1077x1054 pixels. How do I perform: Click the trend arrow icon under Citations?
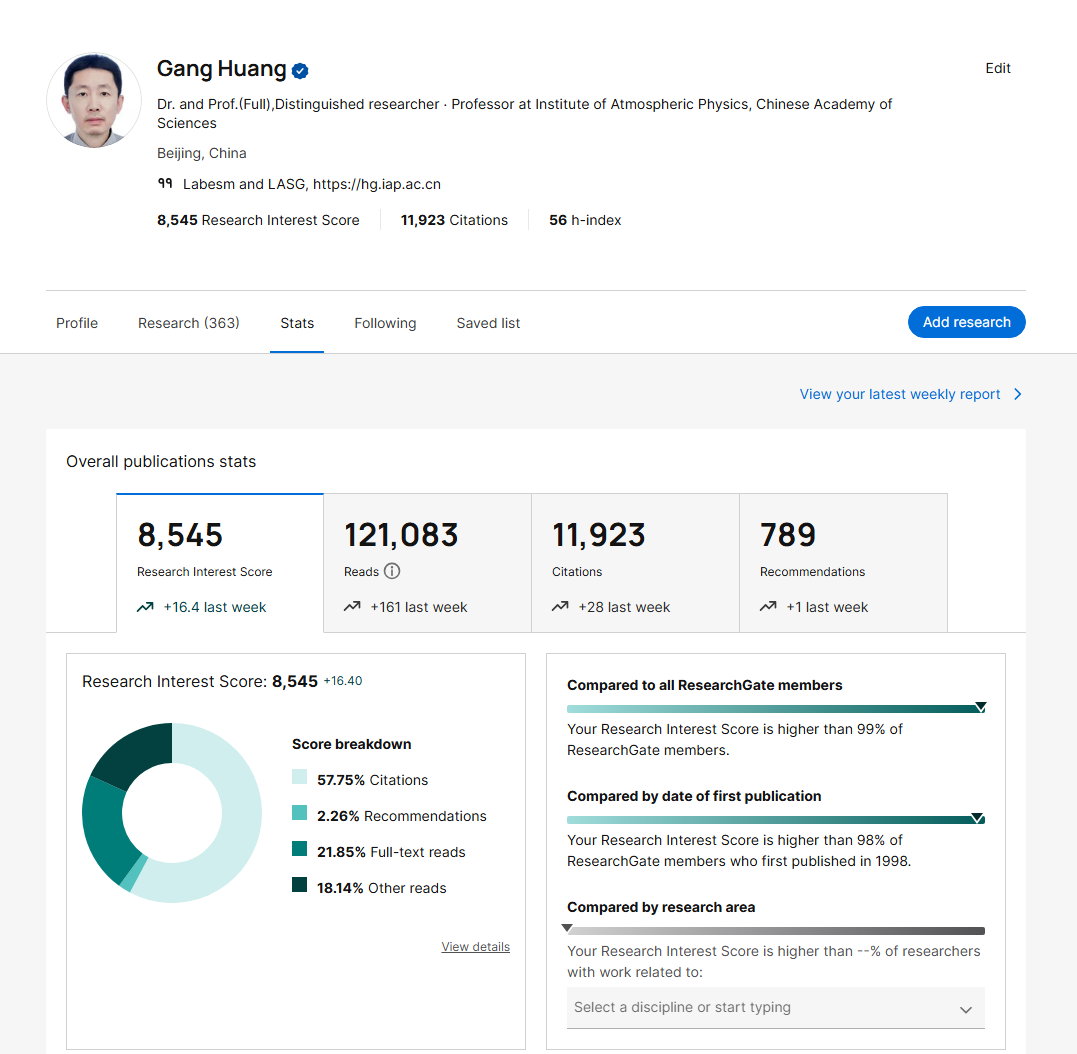560,607
